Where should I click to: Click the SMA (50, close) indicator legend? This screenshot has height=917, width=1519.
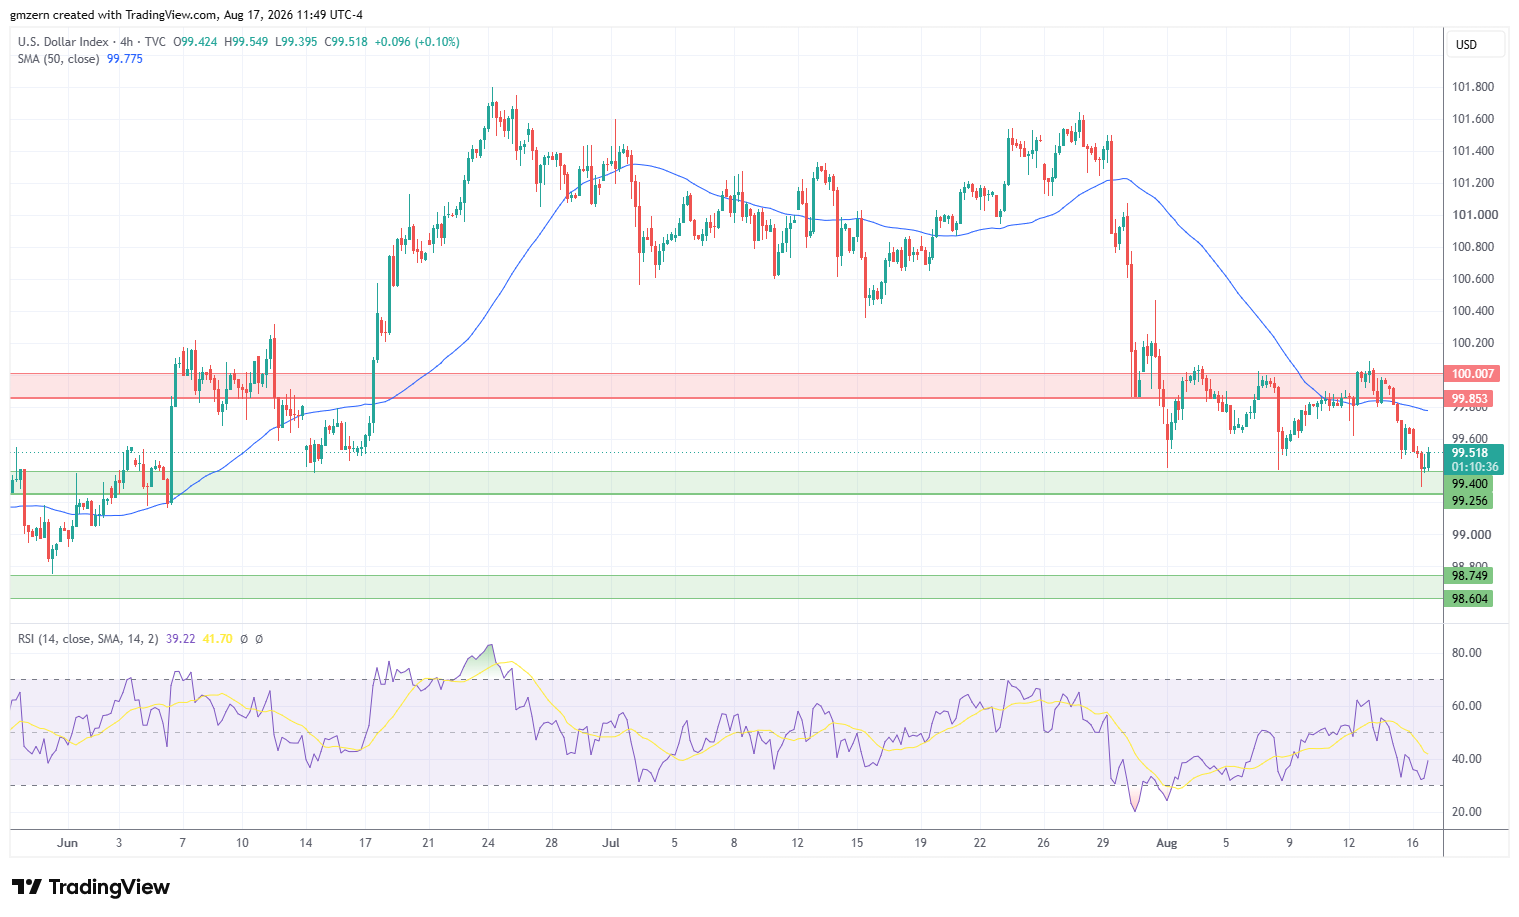59,59
